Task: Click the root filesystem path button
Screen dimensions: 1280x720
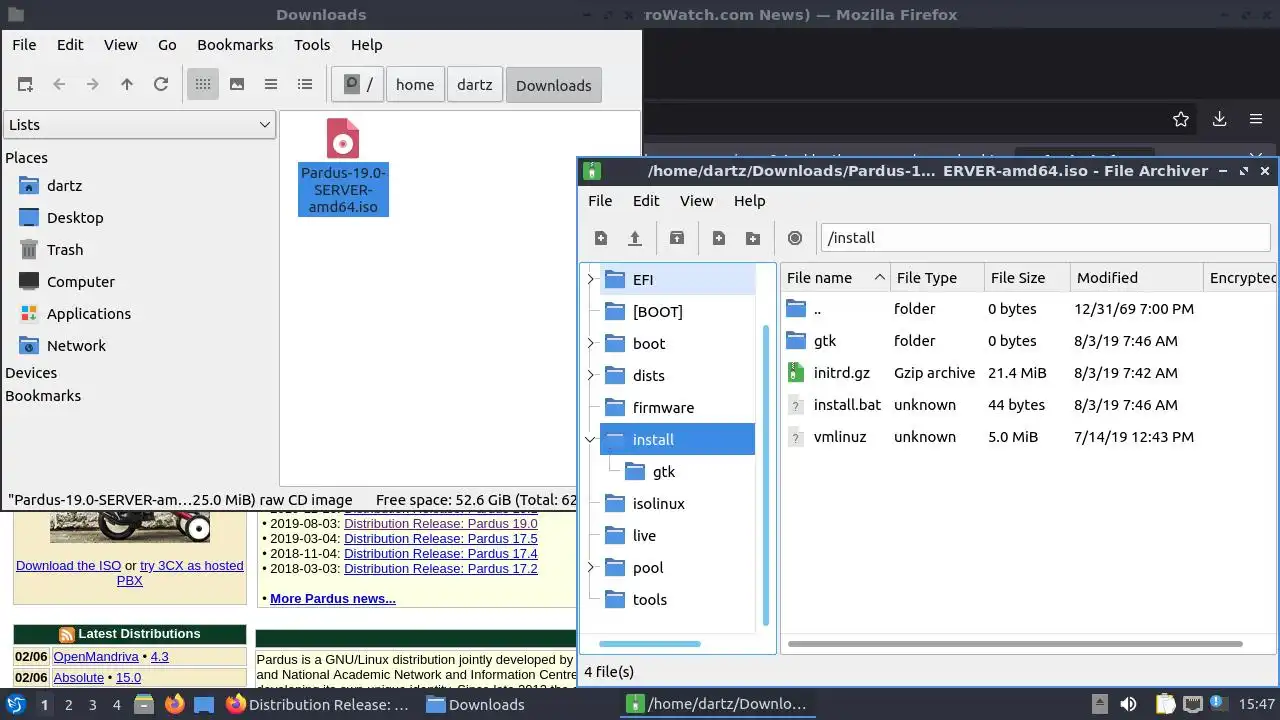Action: point(358,85)
